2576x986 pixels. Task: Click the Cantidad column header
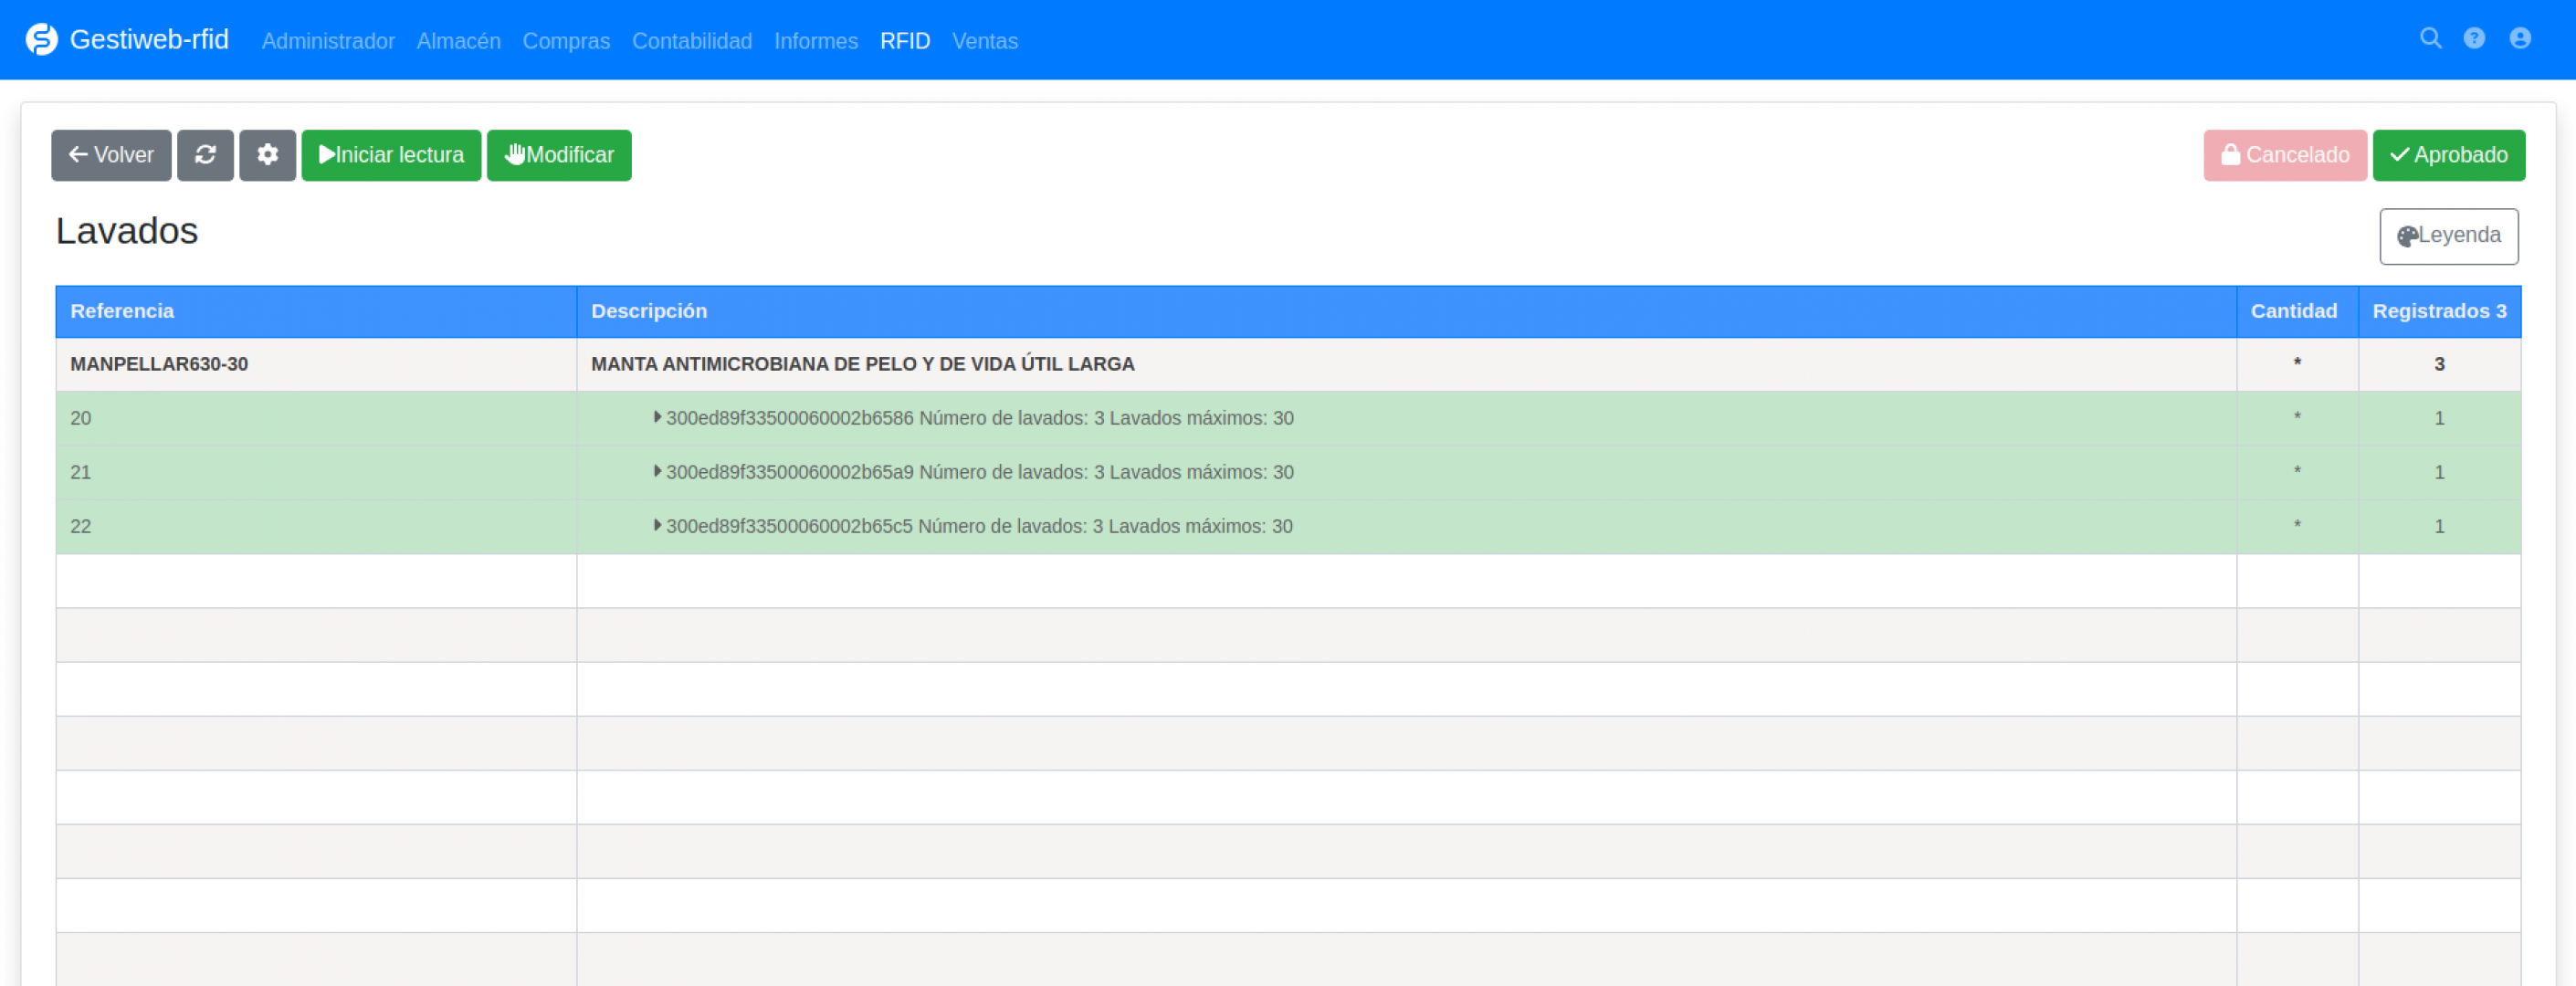(2297, 311)
